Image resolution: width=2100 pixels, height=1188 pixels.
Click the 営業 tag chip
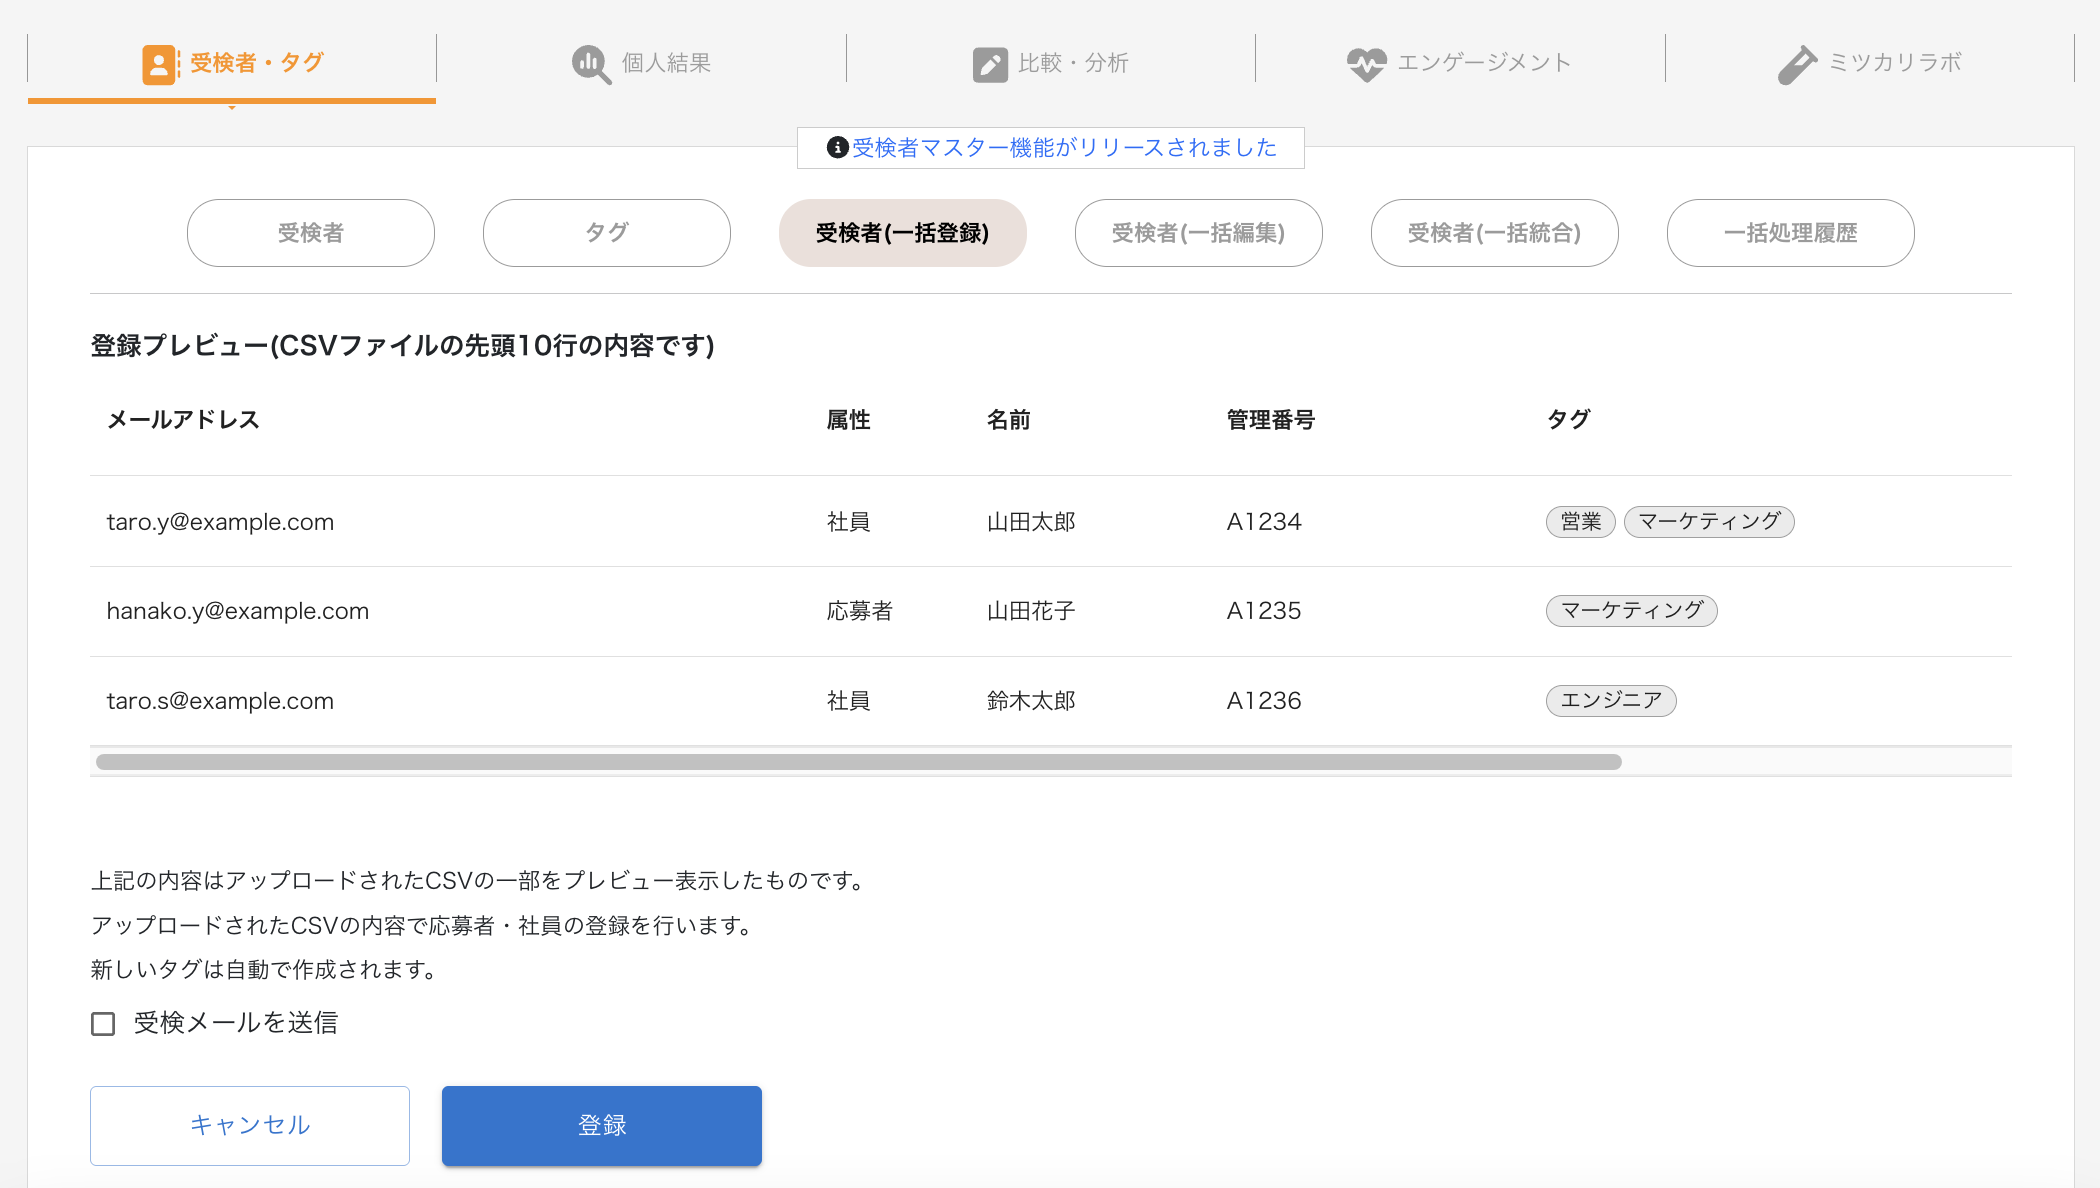click(1581, 522)
